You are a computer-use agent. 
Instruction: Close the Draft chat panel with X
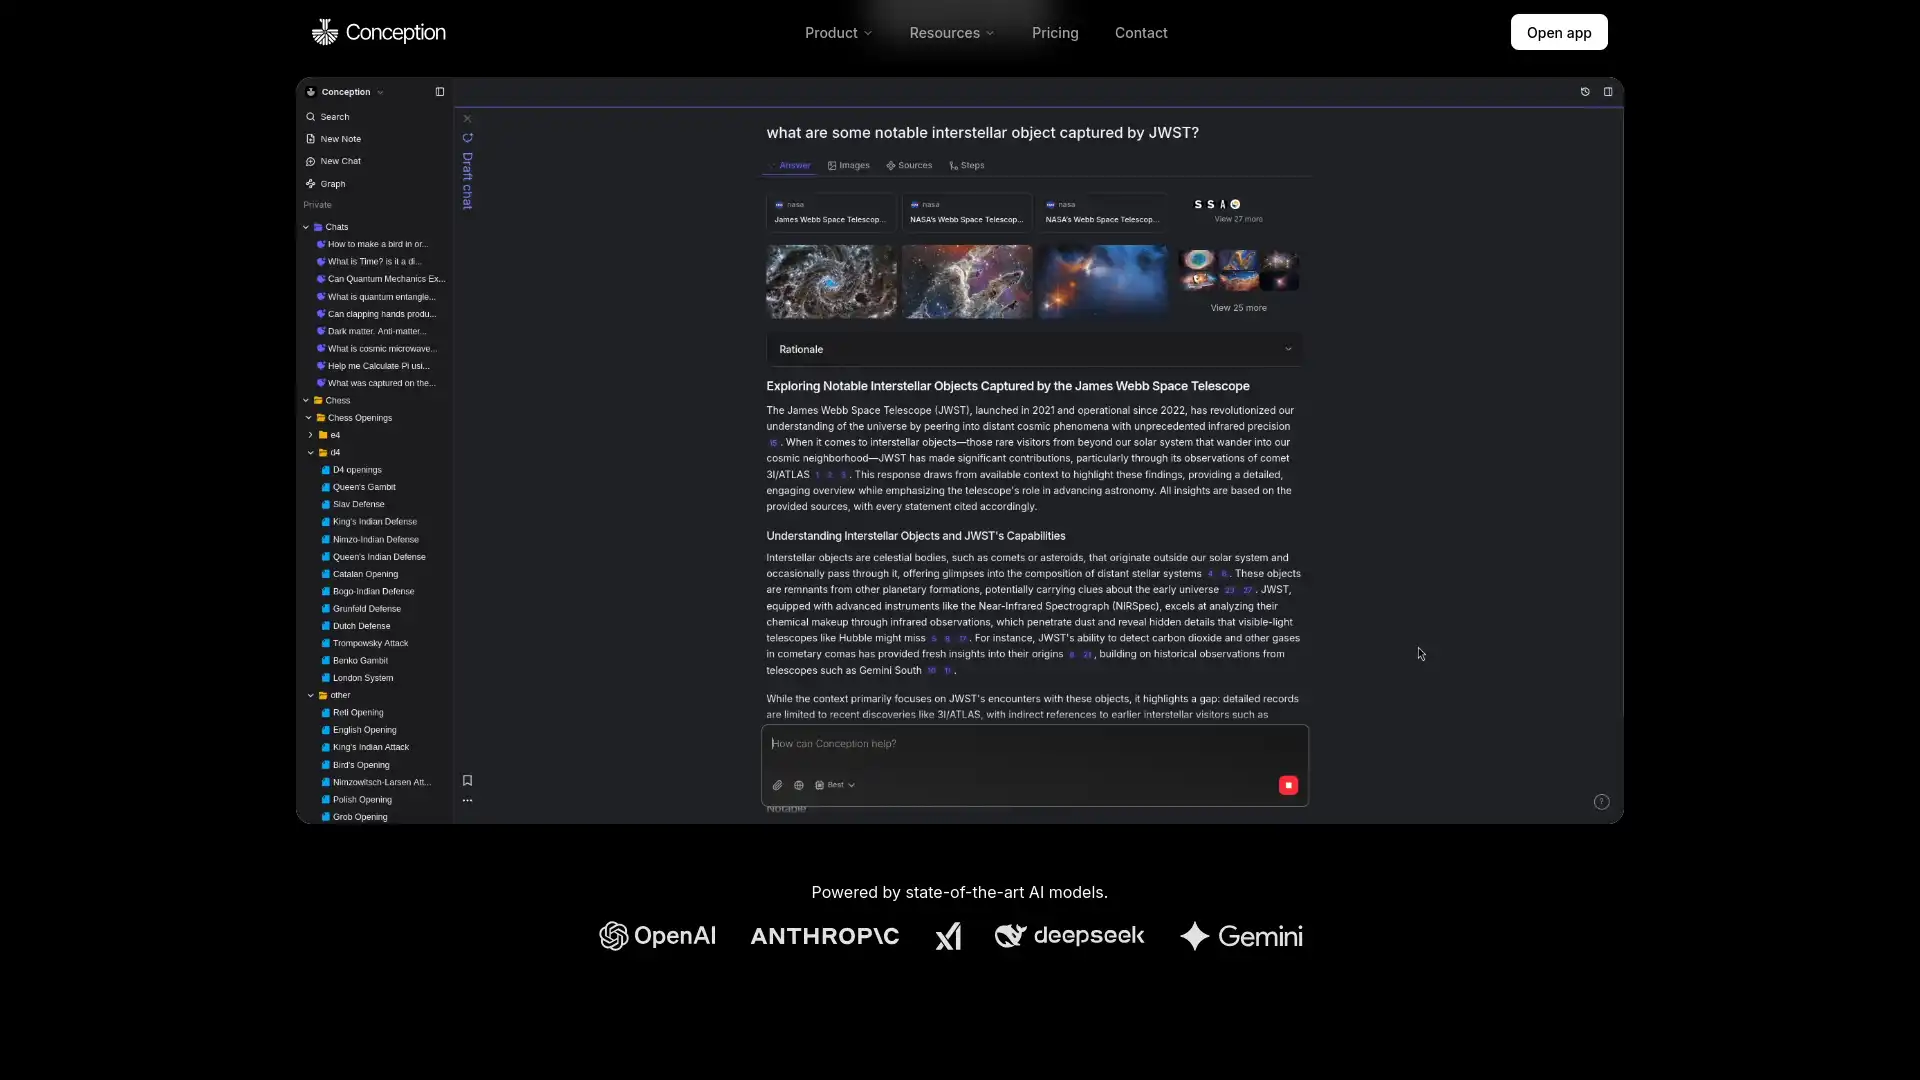point(467,119)
